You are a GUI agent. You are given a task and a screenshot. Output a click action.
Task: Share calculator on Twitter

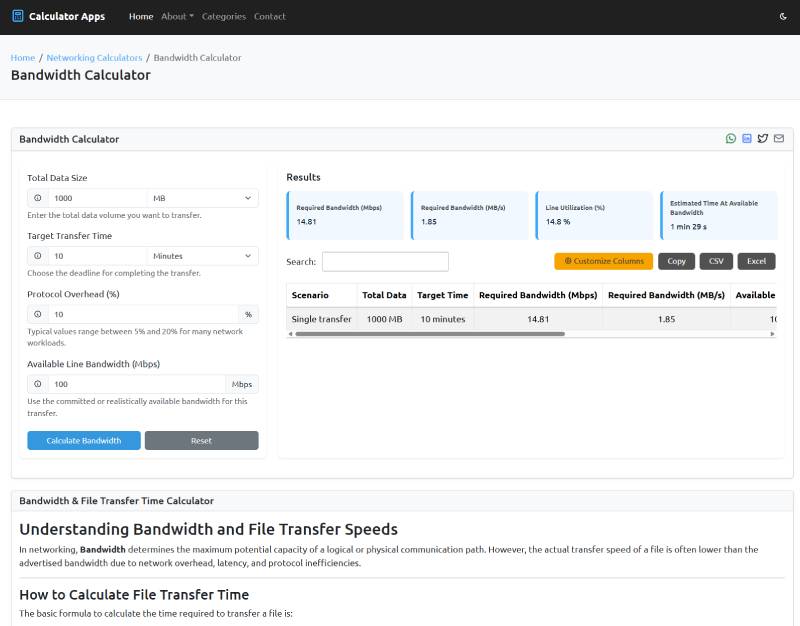pyautogui.click(x=763, y=139)
